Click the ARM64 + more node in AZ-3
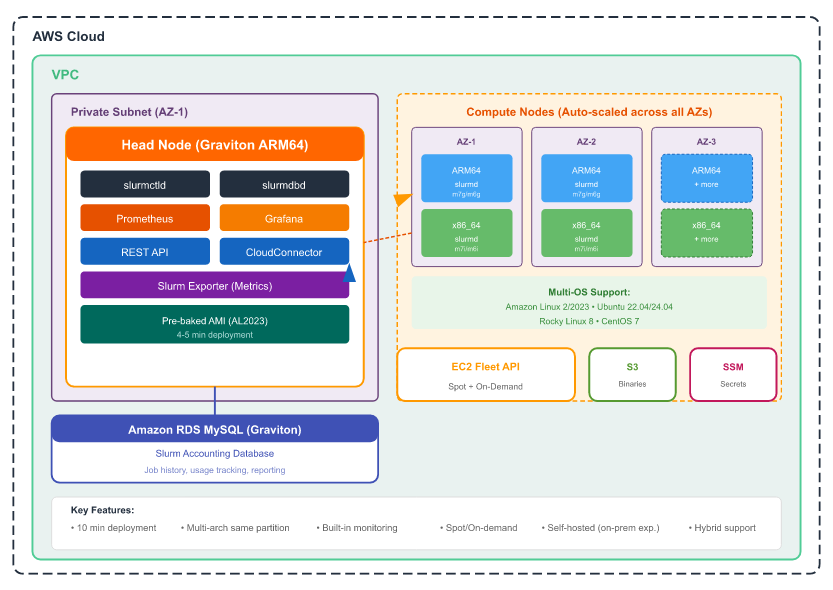Image resolution: width=833 pixels, height=590 pixels. pyautogui.click(x=707, y=178)
